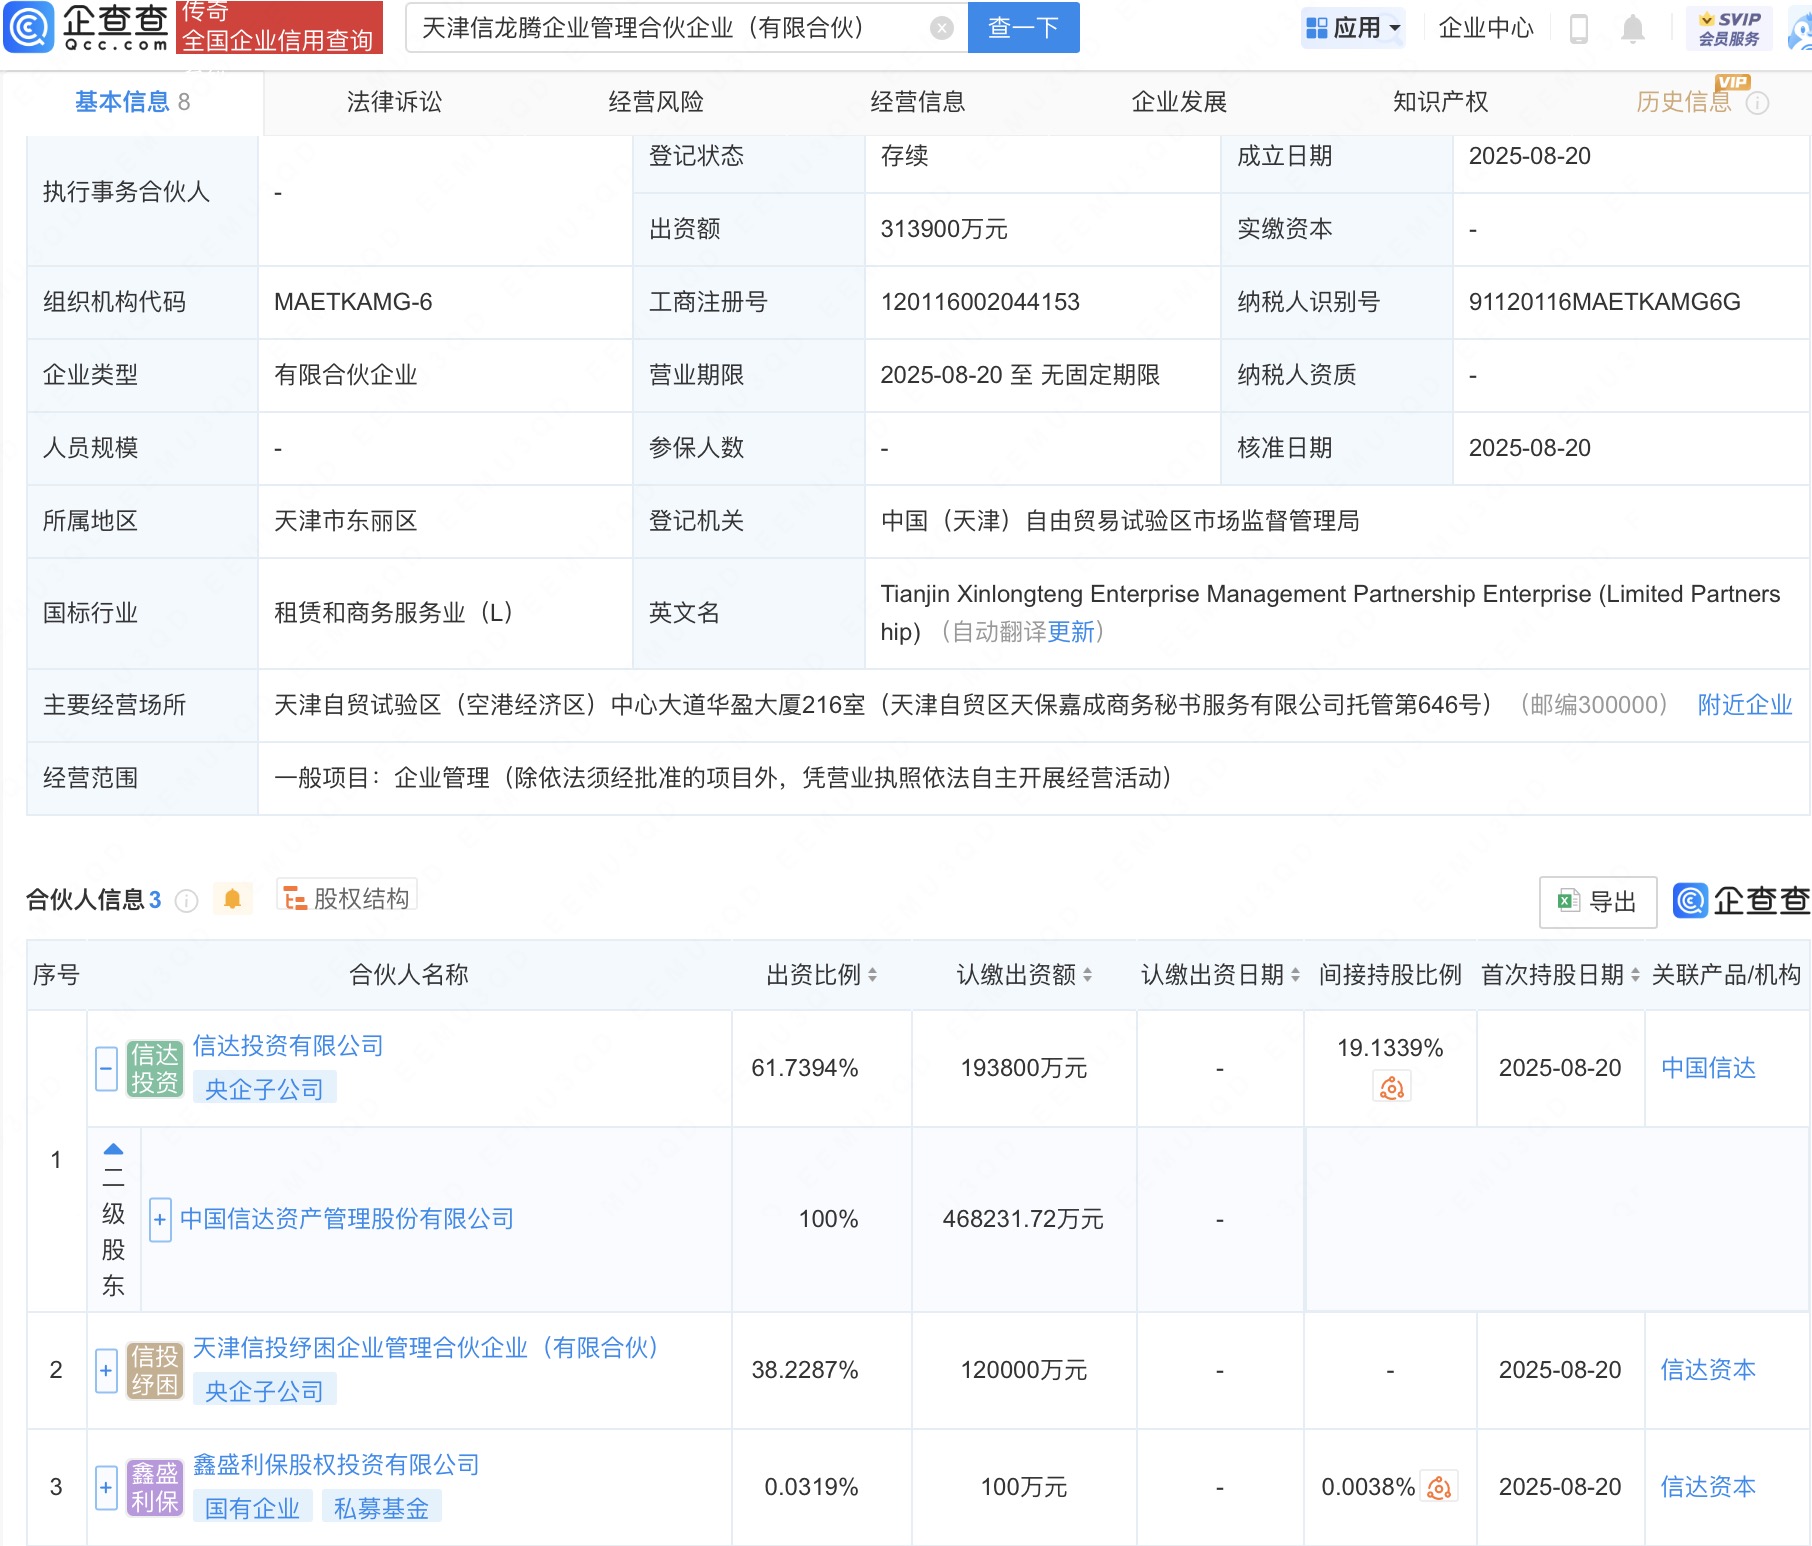This screenshot has height=1546, width=1812.
Task: Expand 鑫盛利保股权投资 partner row
Action: coord(106,1487)
